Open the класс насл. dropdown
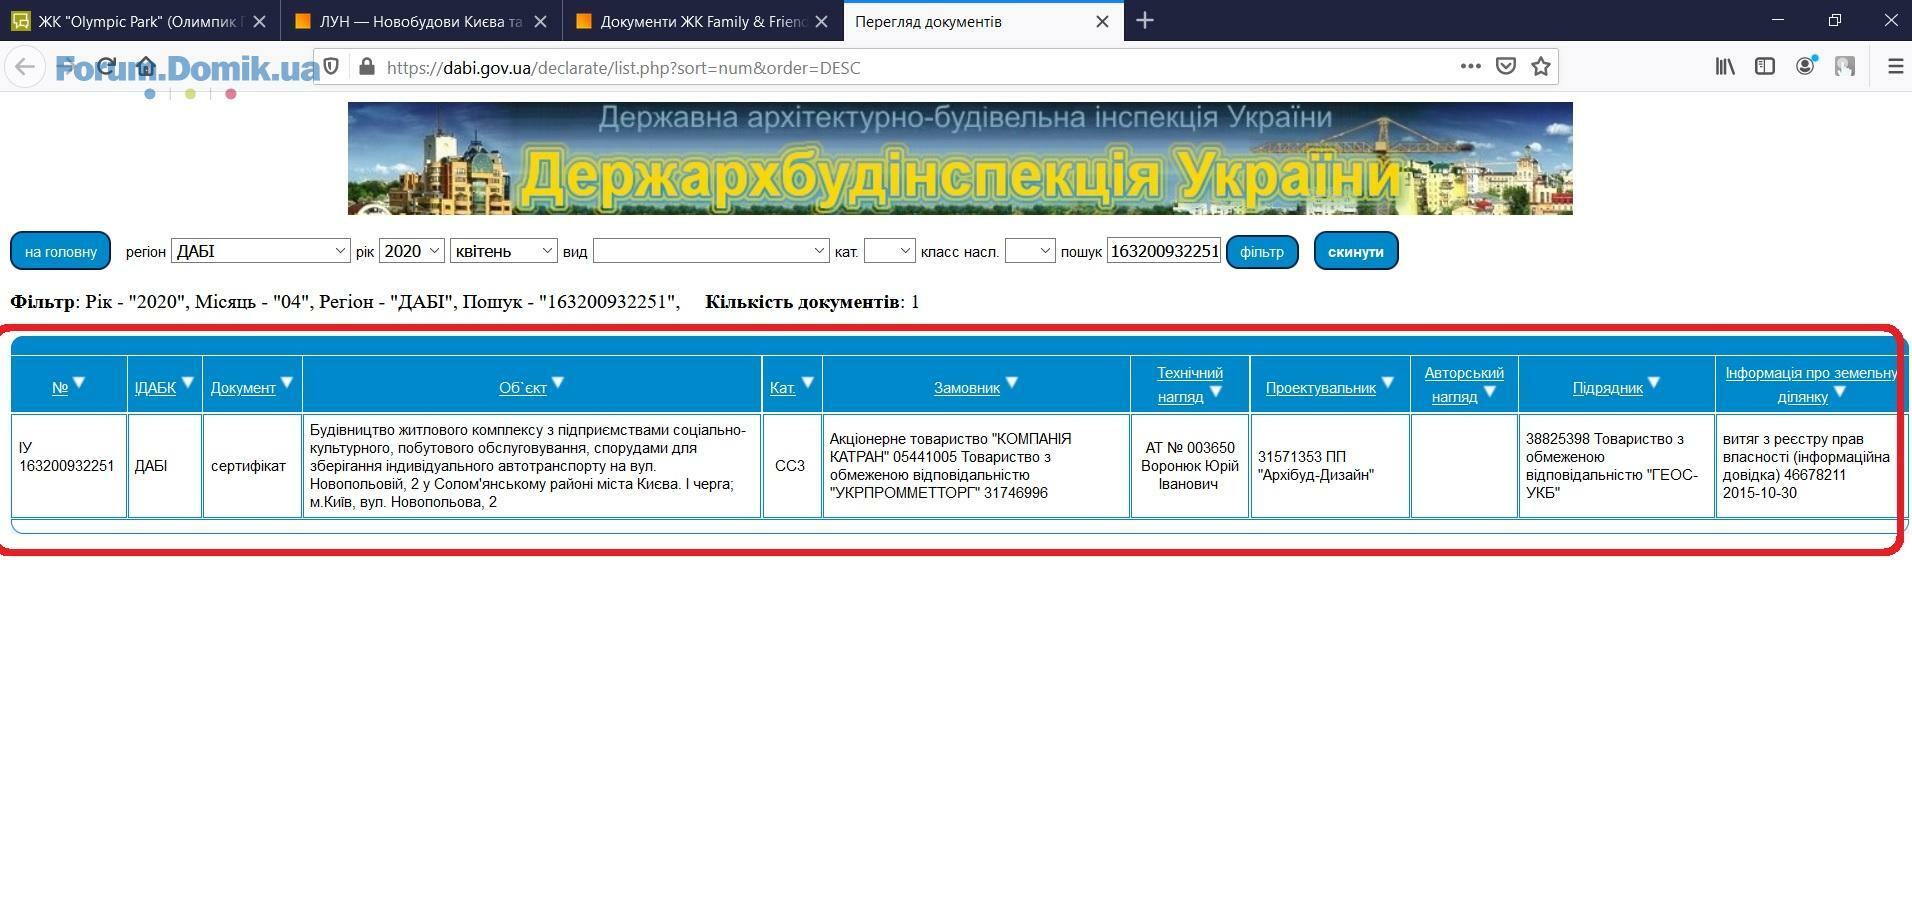 (x=1030, y=251)
